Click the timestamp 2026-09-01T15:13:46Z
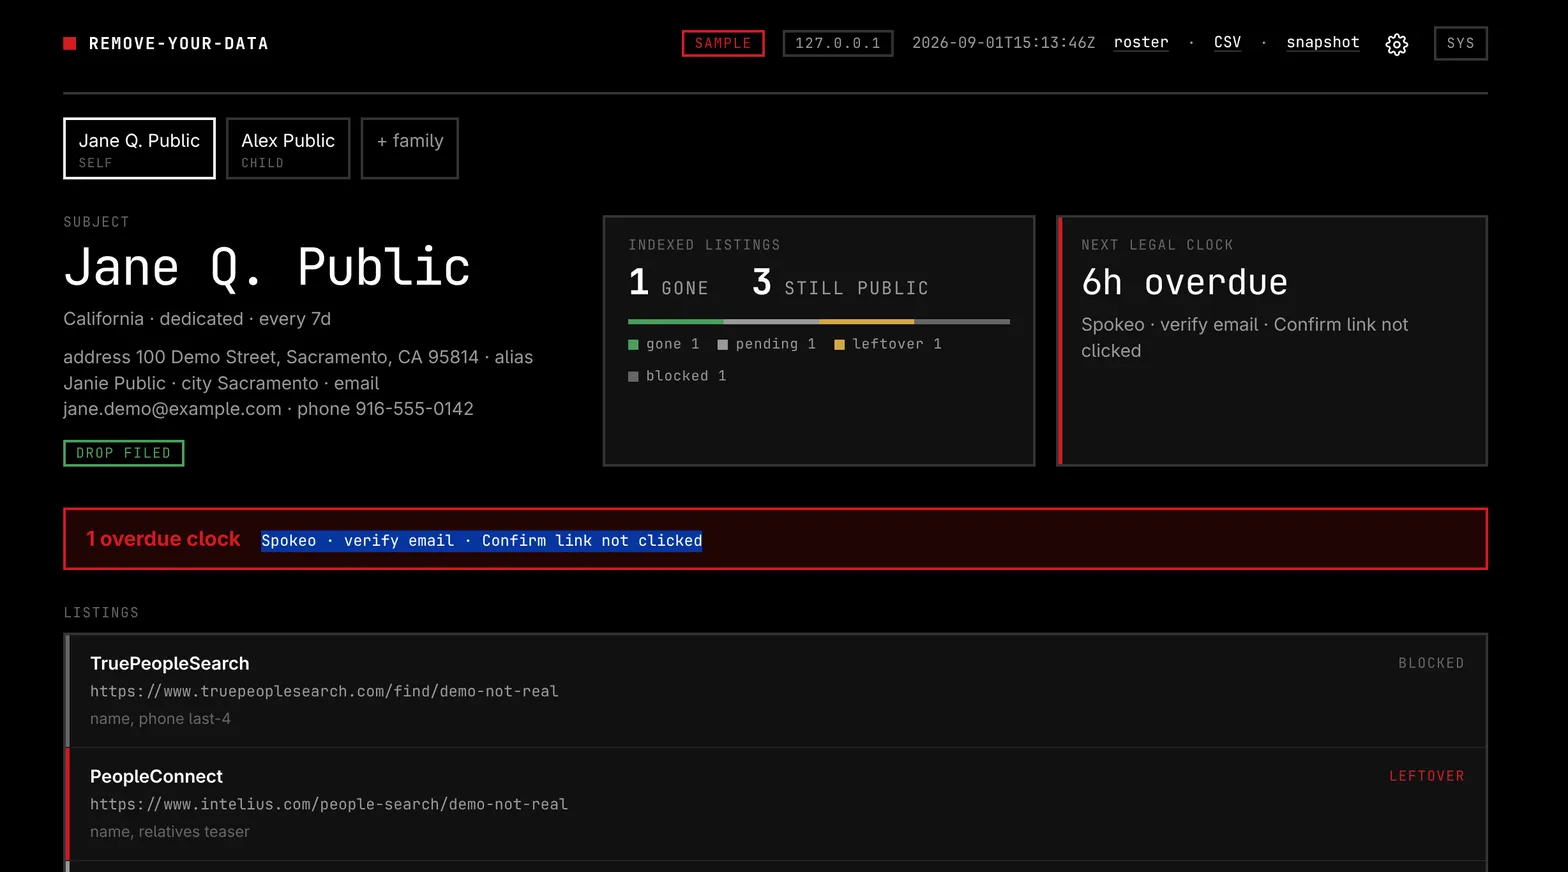The height and width of the screenshot is (872, 1568). click(x=1003, y=43)
